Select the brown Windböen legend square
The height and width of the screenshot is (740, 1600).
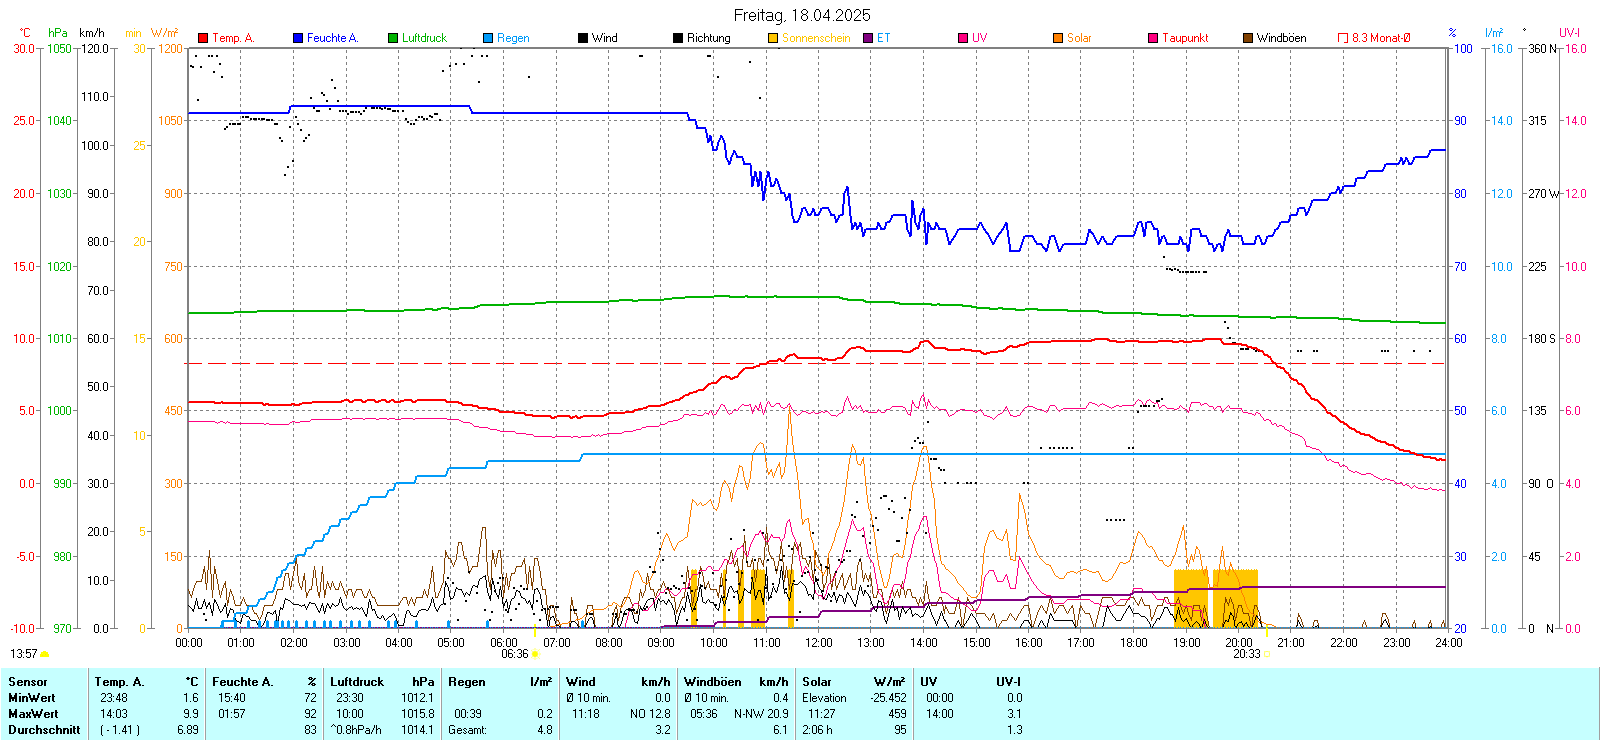1248,38
